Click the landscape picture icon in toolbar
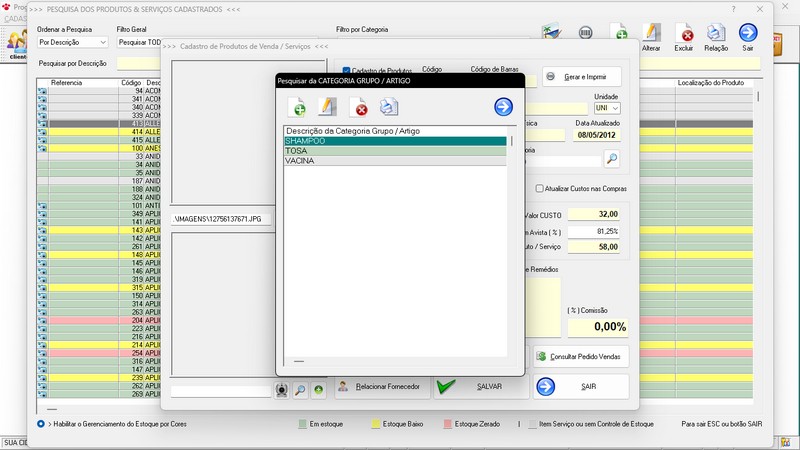The height and width of the screenshot is (450, 800). pos(552,32)
